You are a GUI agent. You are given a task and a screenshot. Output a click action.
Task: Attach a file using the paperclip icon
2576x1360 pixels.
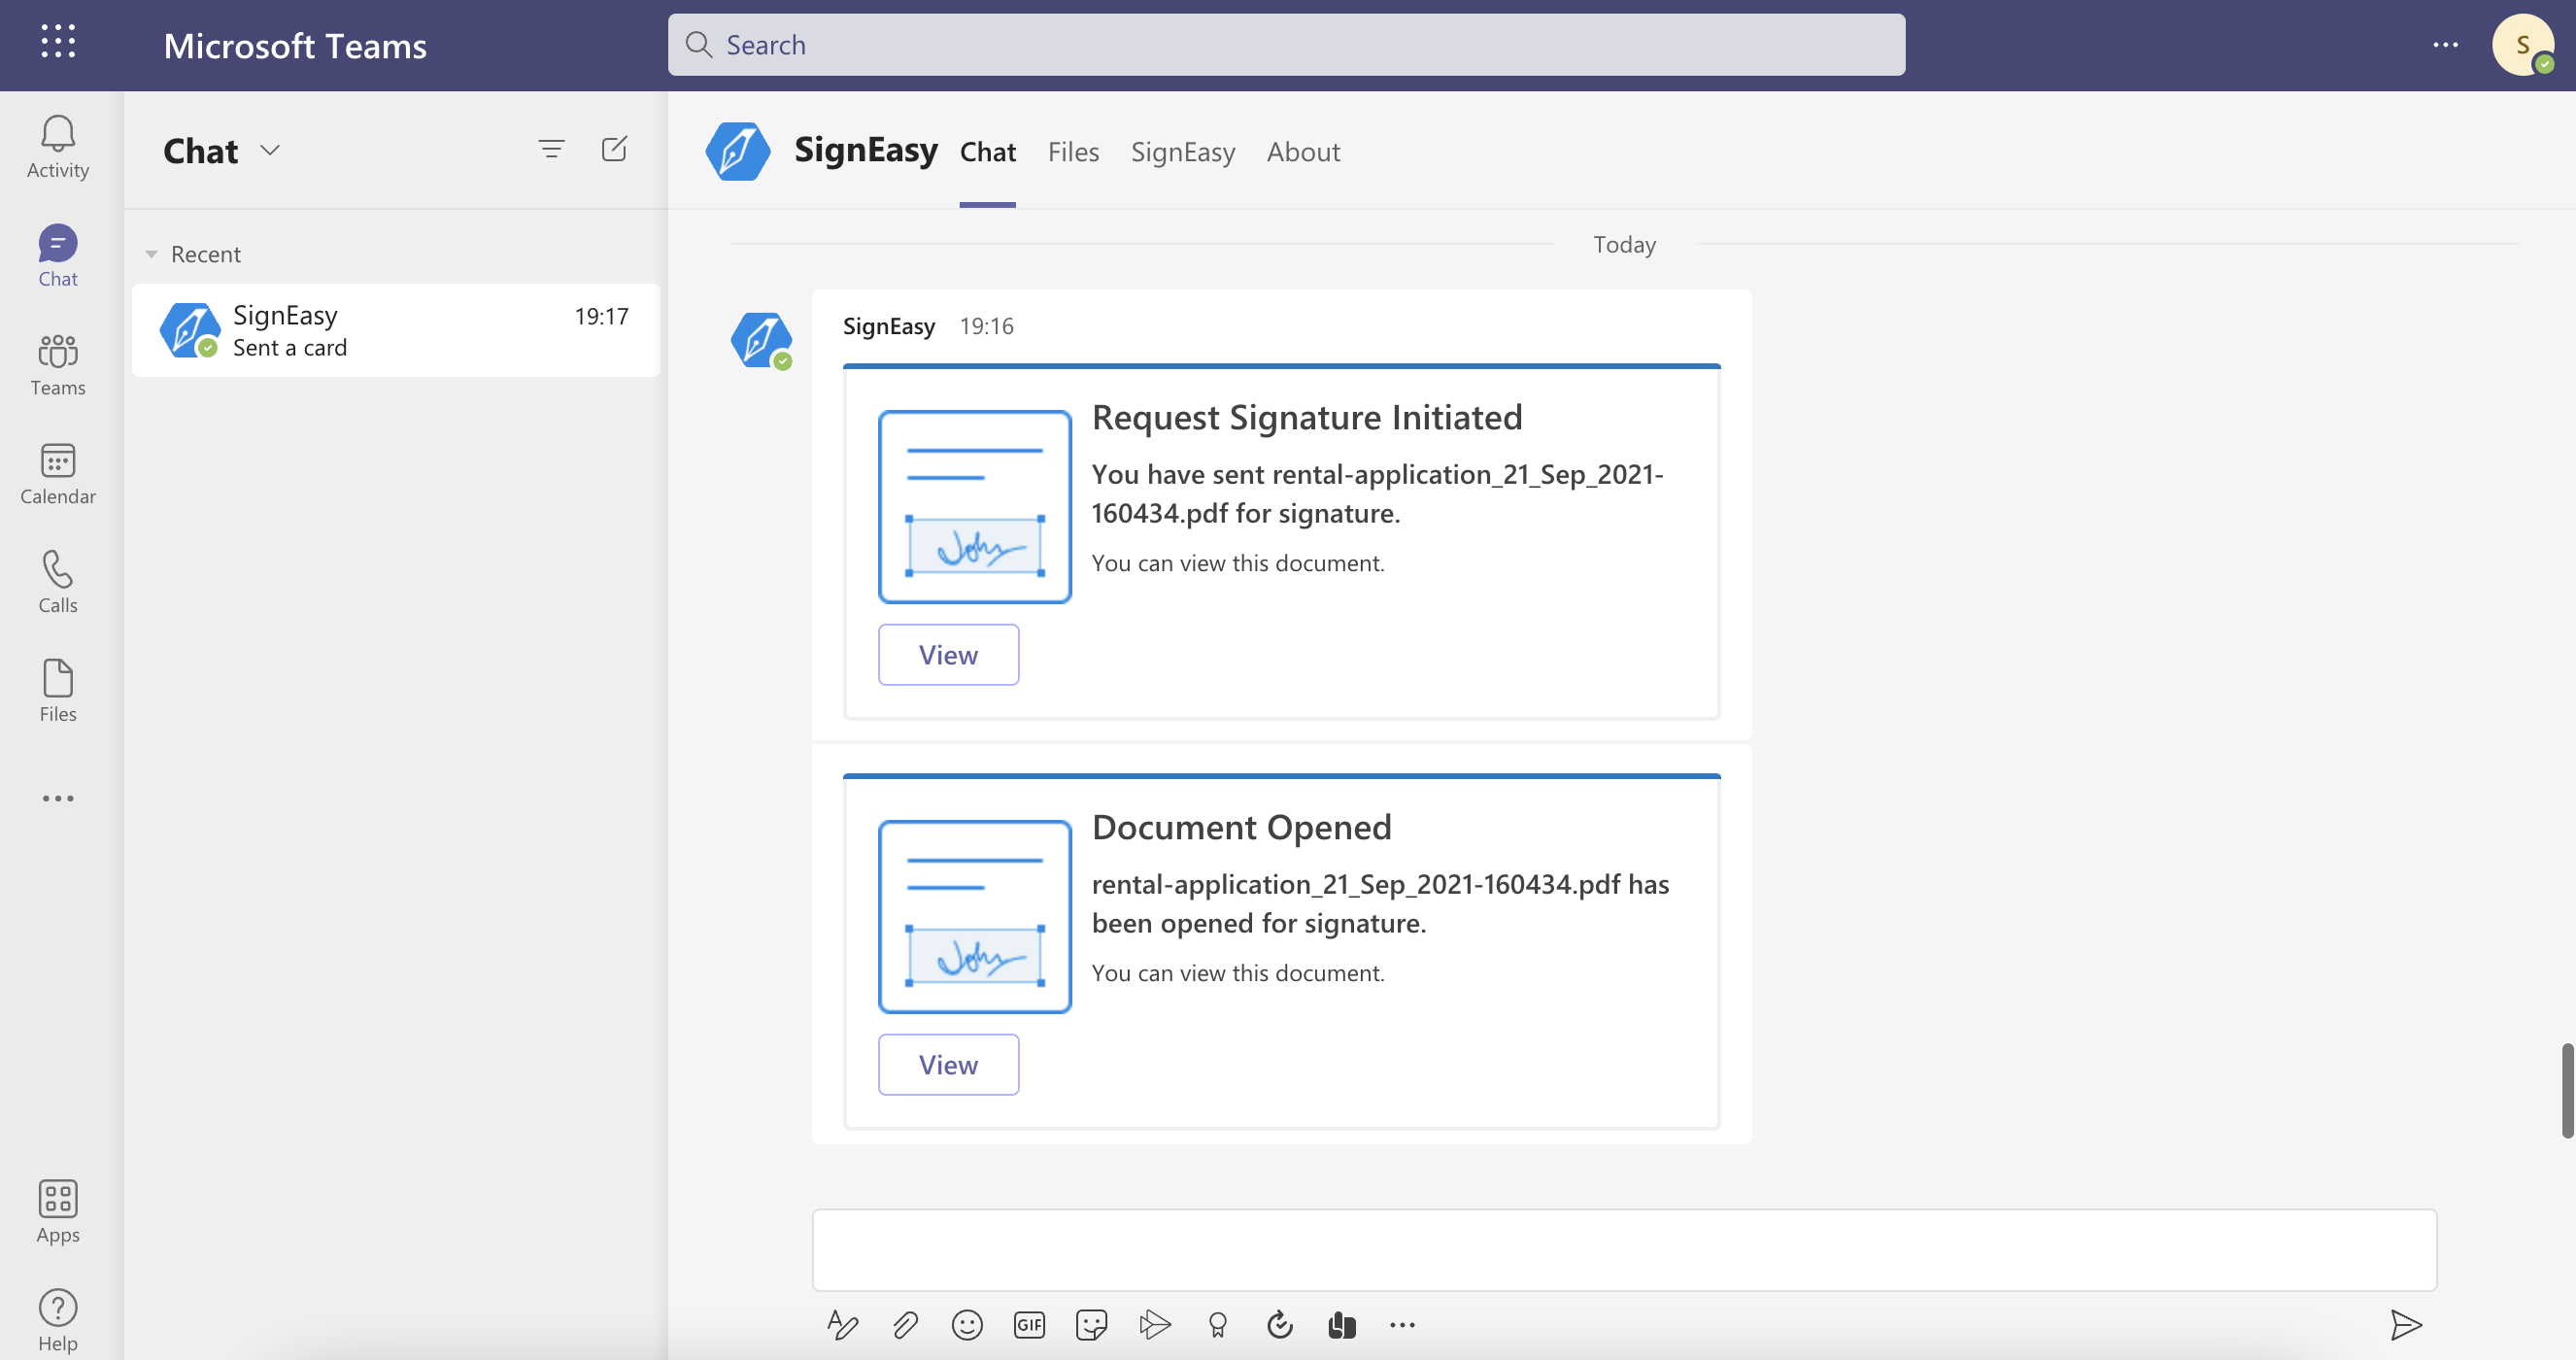click(905, 1325)
